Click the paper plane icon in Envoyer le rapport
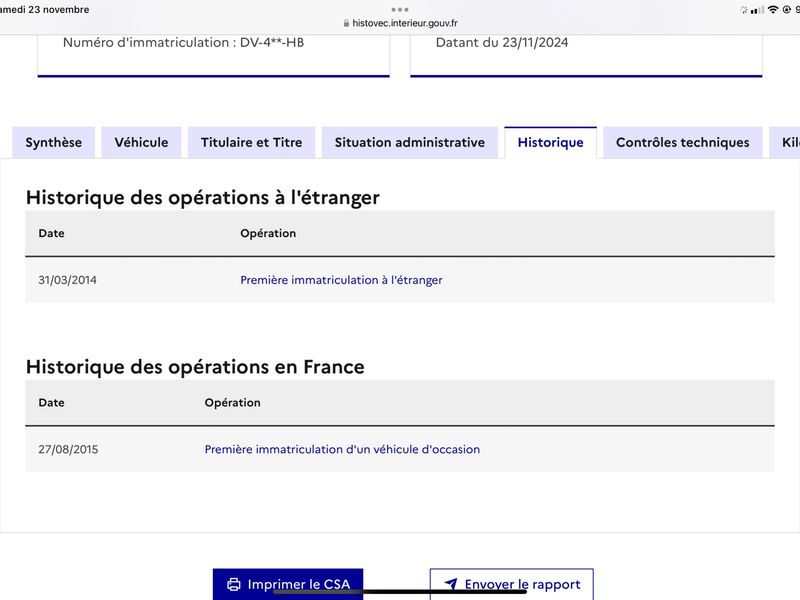The height and width of the screenshot is (600, 800). 451,584
